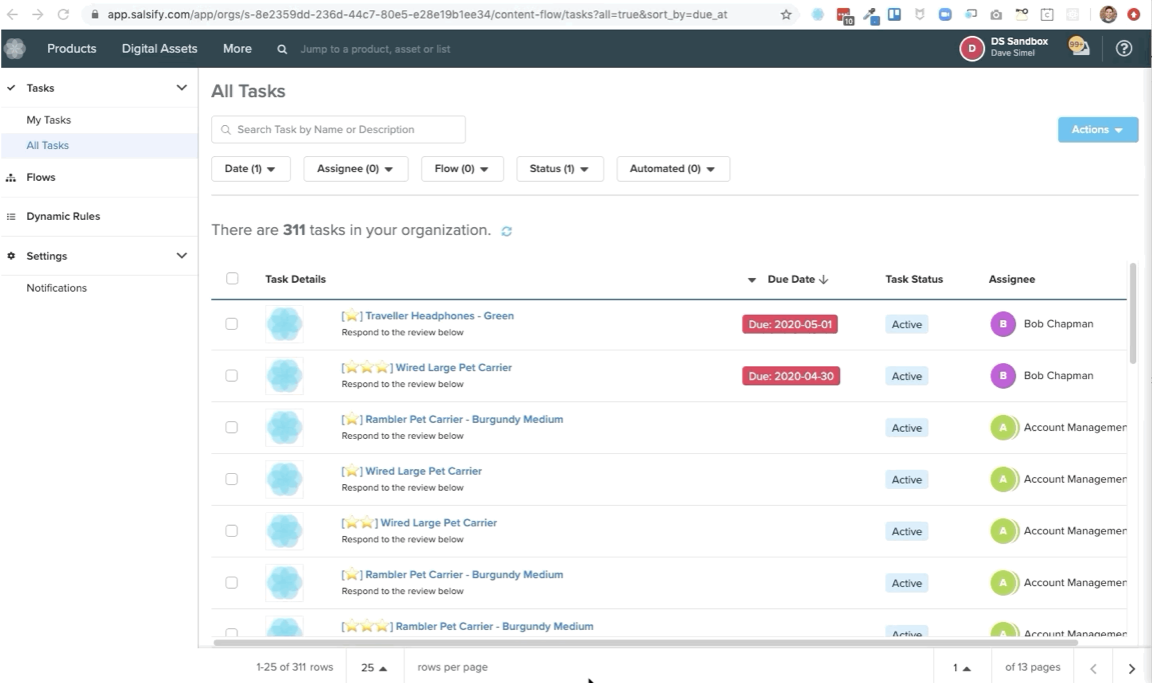The height and width of the screenshot is (683, 1152).
Task: Click the search magnifier in the top bar
Action: click(x=280, y=48)
